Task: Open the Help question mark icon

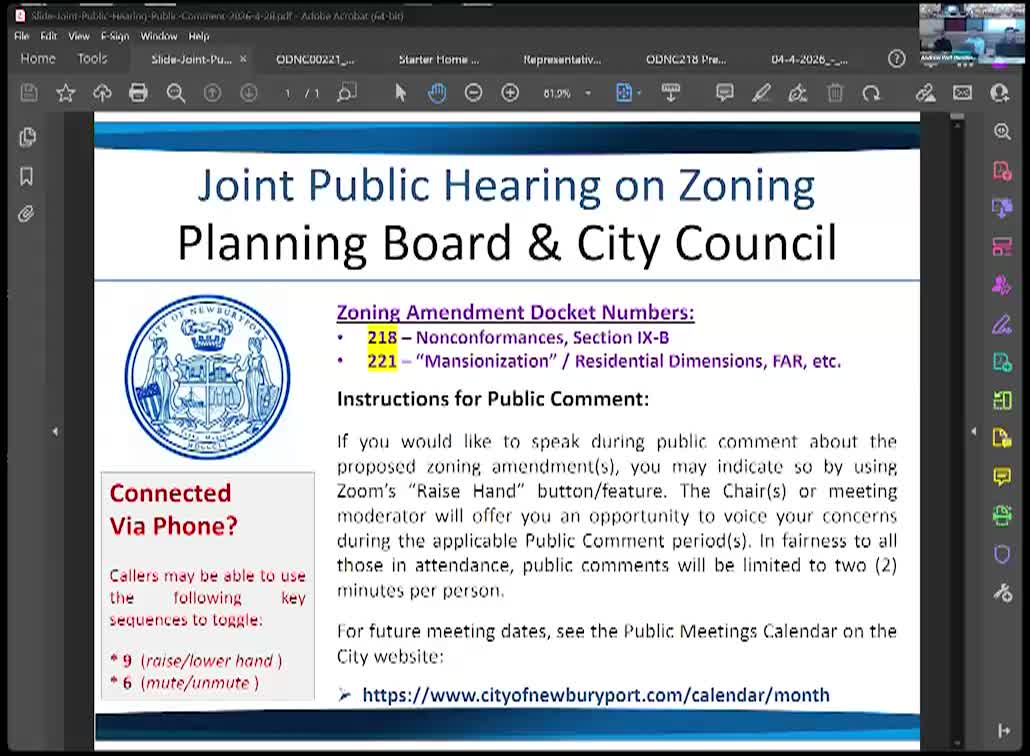Action: tap(897, 59)
